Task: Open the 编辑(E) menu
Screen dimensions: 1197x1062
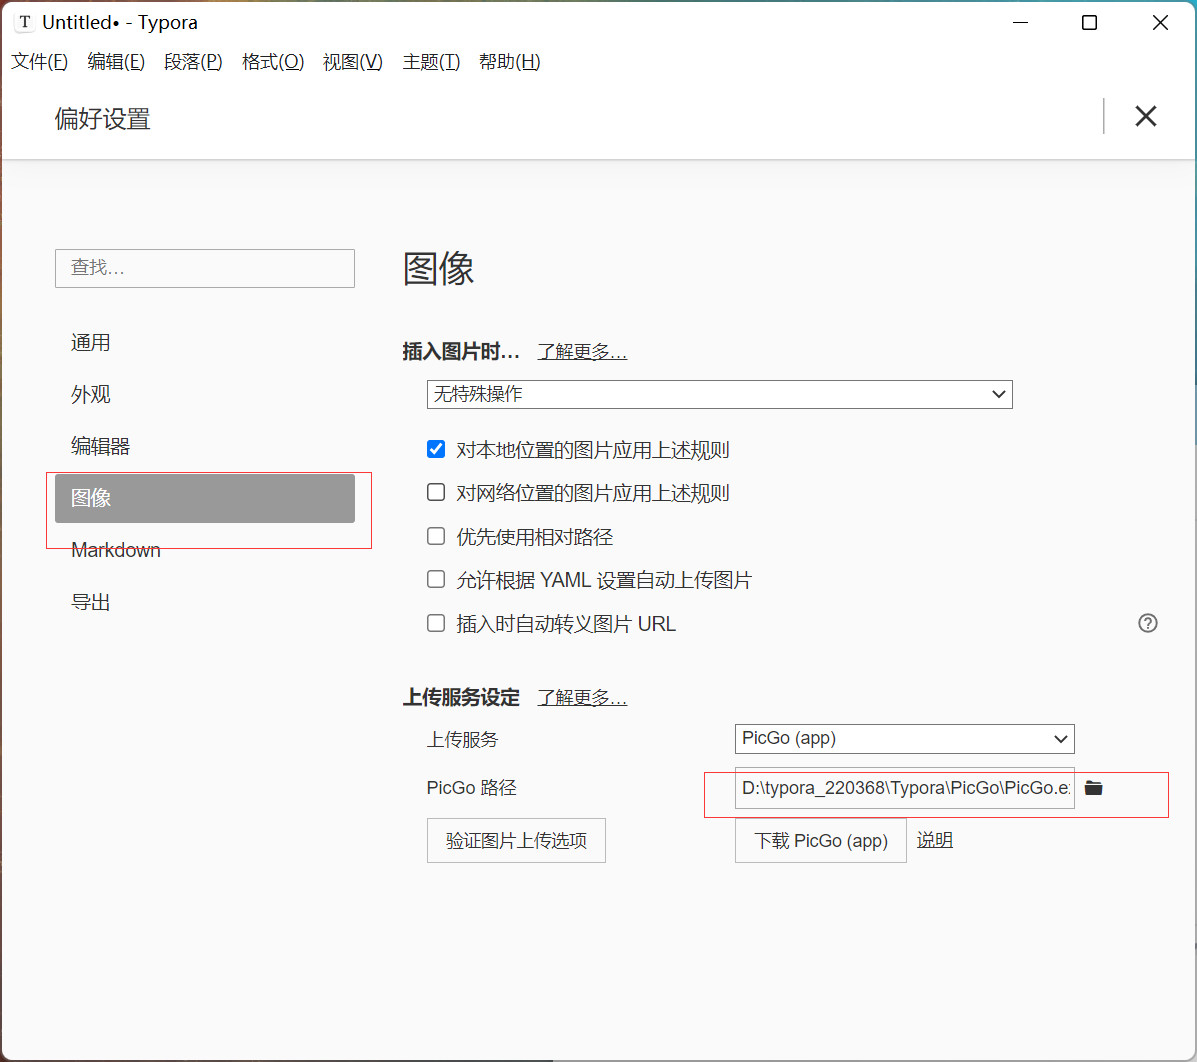Action: coord(116,62)
